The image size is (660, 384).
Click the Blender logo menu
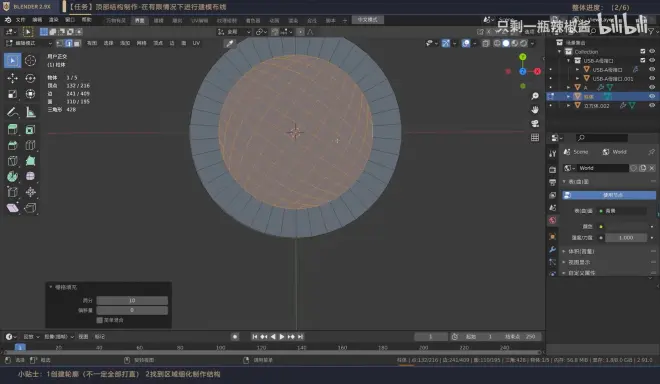click(x=8, y=20)
